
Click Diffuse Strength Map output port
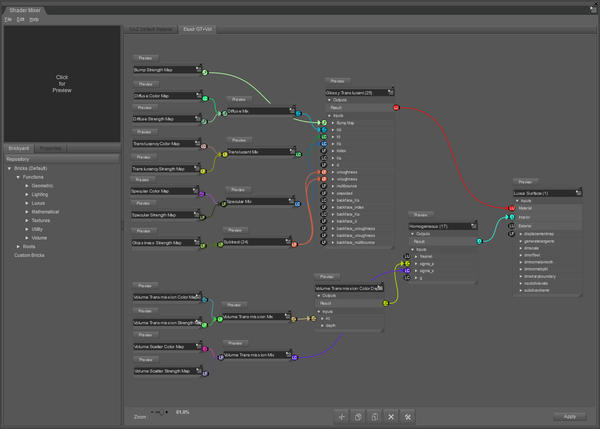204,122
